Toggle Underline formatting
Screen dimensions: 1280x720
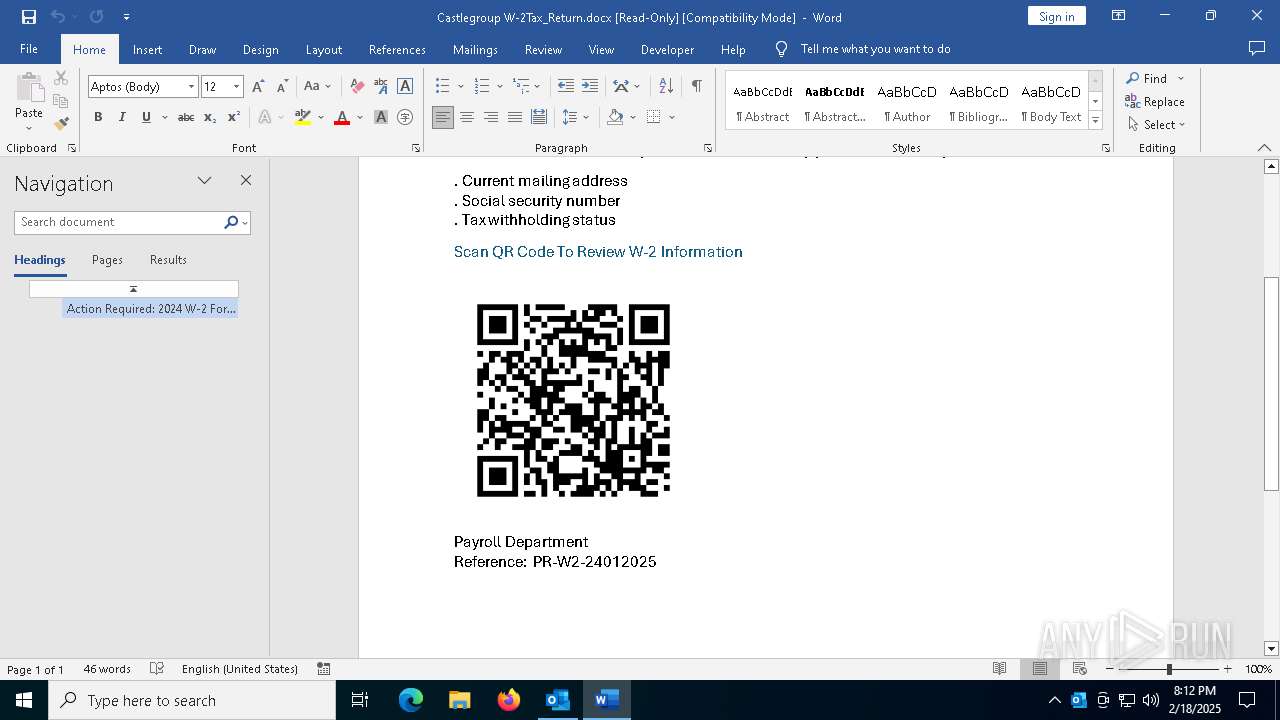(x=146, y=117)
